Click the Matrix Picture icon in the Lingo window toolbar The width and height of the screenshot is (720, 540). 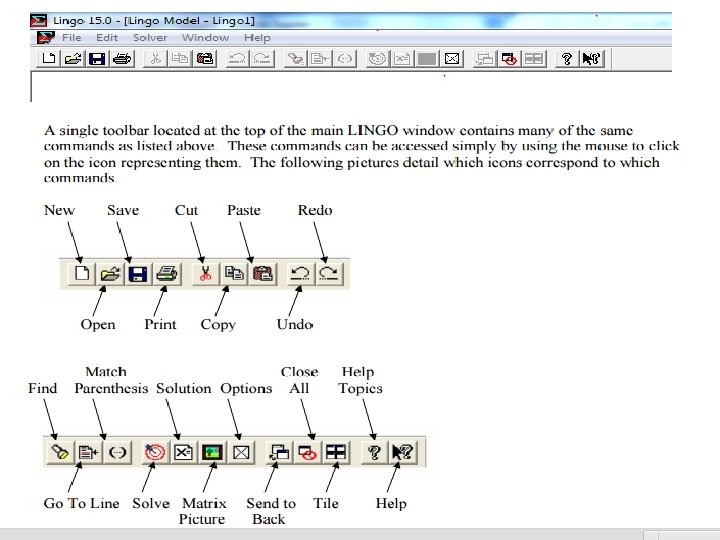[x=427, y=59]
